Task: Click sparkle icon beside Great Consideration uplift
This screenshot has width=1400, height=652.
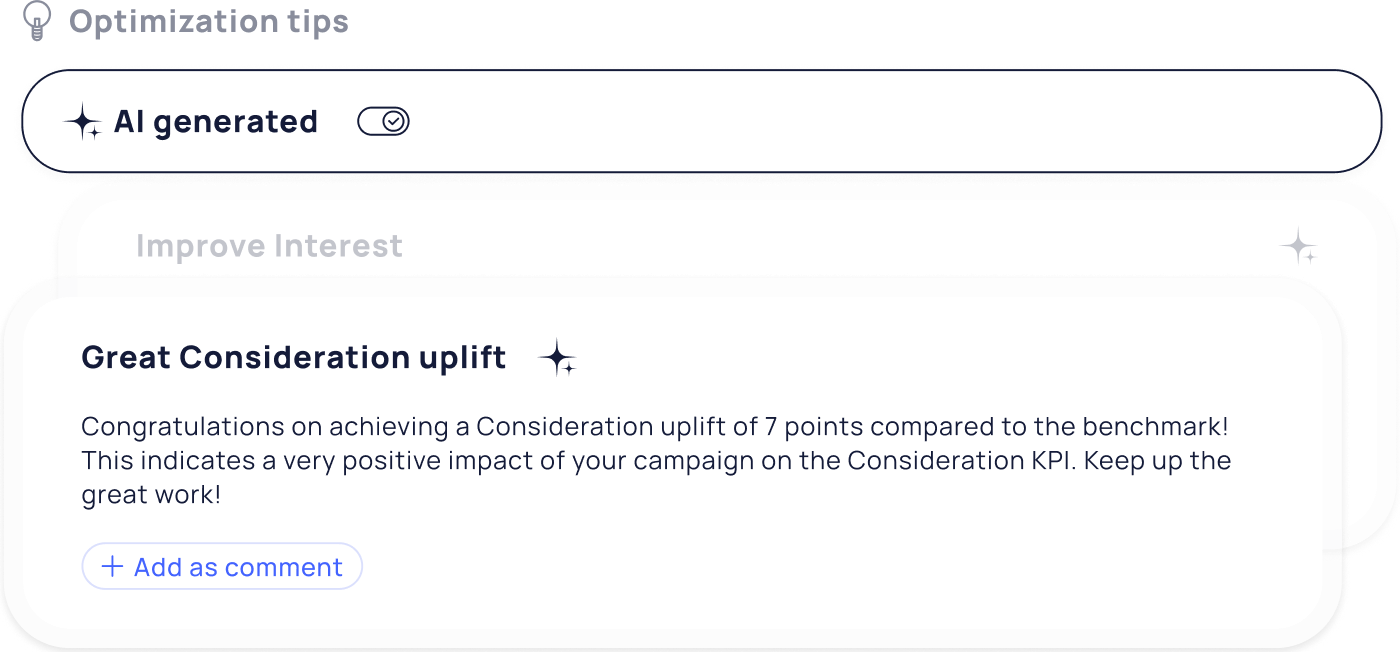Action: (557, 358)
